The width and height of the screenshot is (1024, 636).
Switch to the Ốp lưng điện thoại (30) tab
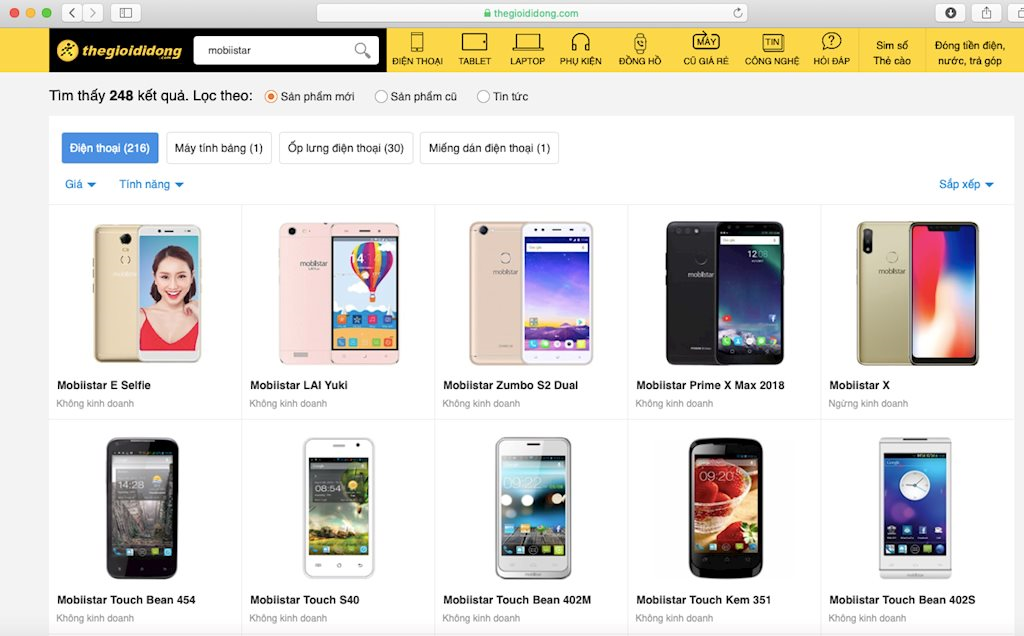tap(346, 148)
